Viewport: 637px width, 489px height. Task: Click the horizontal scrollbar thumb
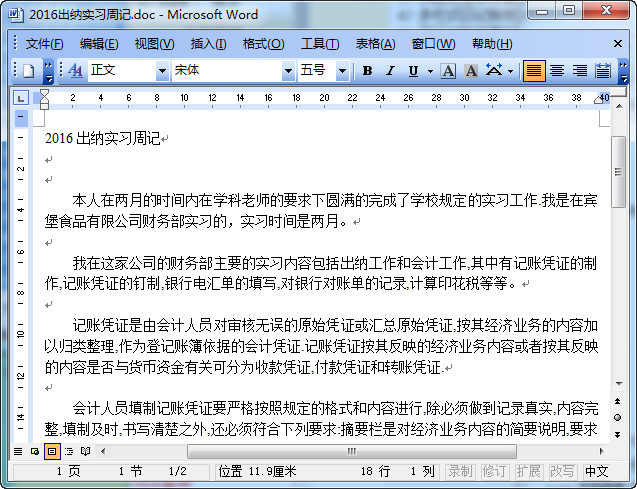pyautogui.click(x=352, y=451)
